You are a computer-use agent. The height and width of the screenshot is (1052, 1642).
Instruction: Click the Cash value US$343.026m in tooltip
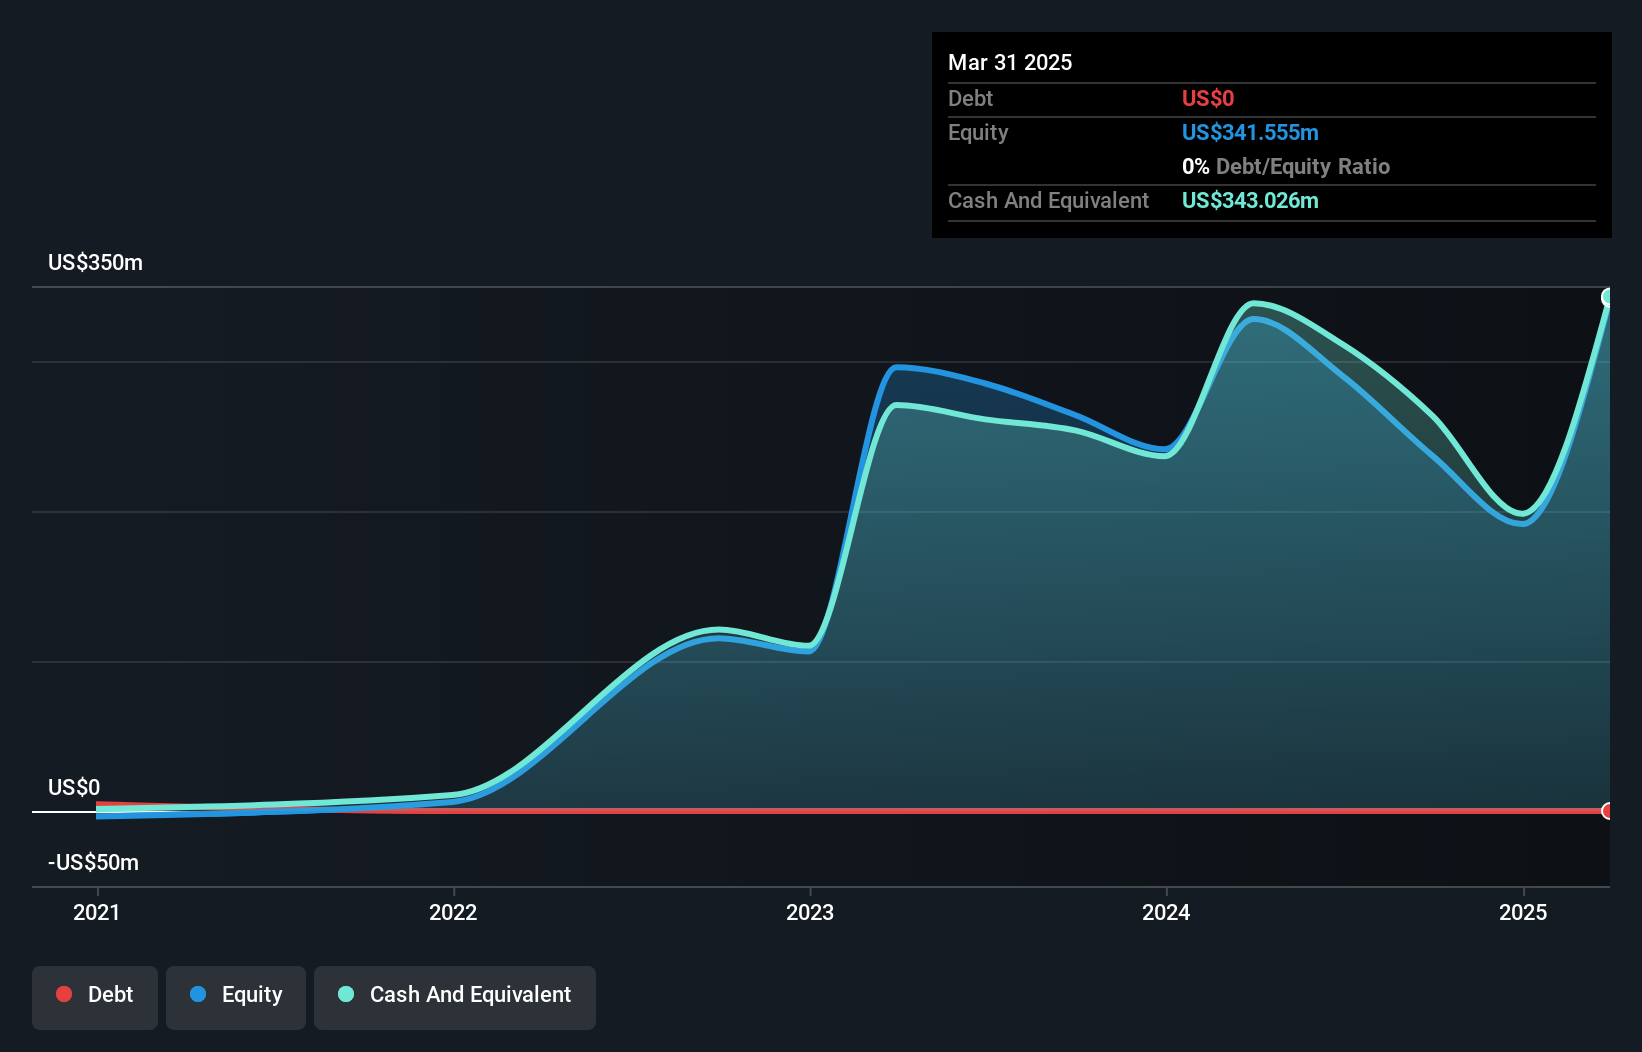(1250, 201)
